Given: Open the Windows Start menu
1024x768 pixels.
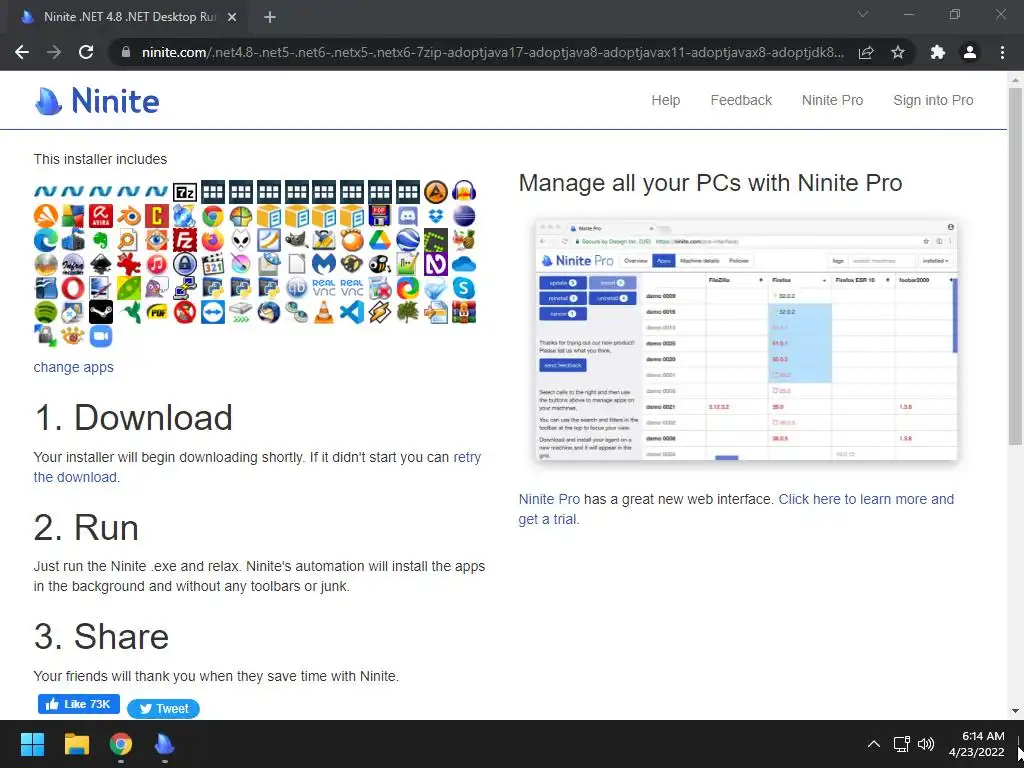Looking at the screenshot, I should tap(32, 744).
